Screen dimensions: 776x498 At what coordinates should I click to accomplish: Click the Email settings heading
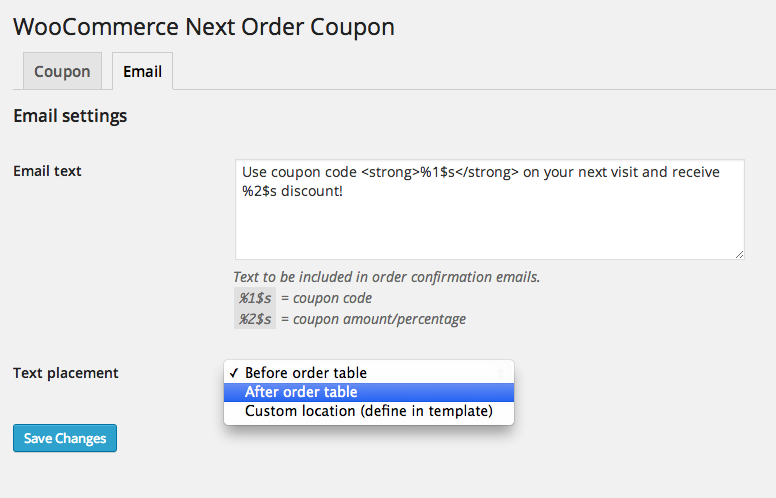[70, 116]
